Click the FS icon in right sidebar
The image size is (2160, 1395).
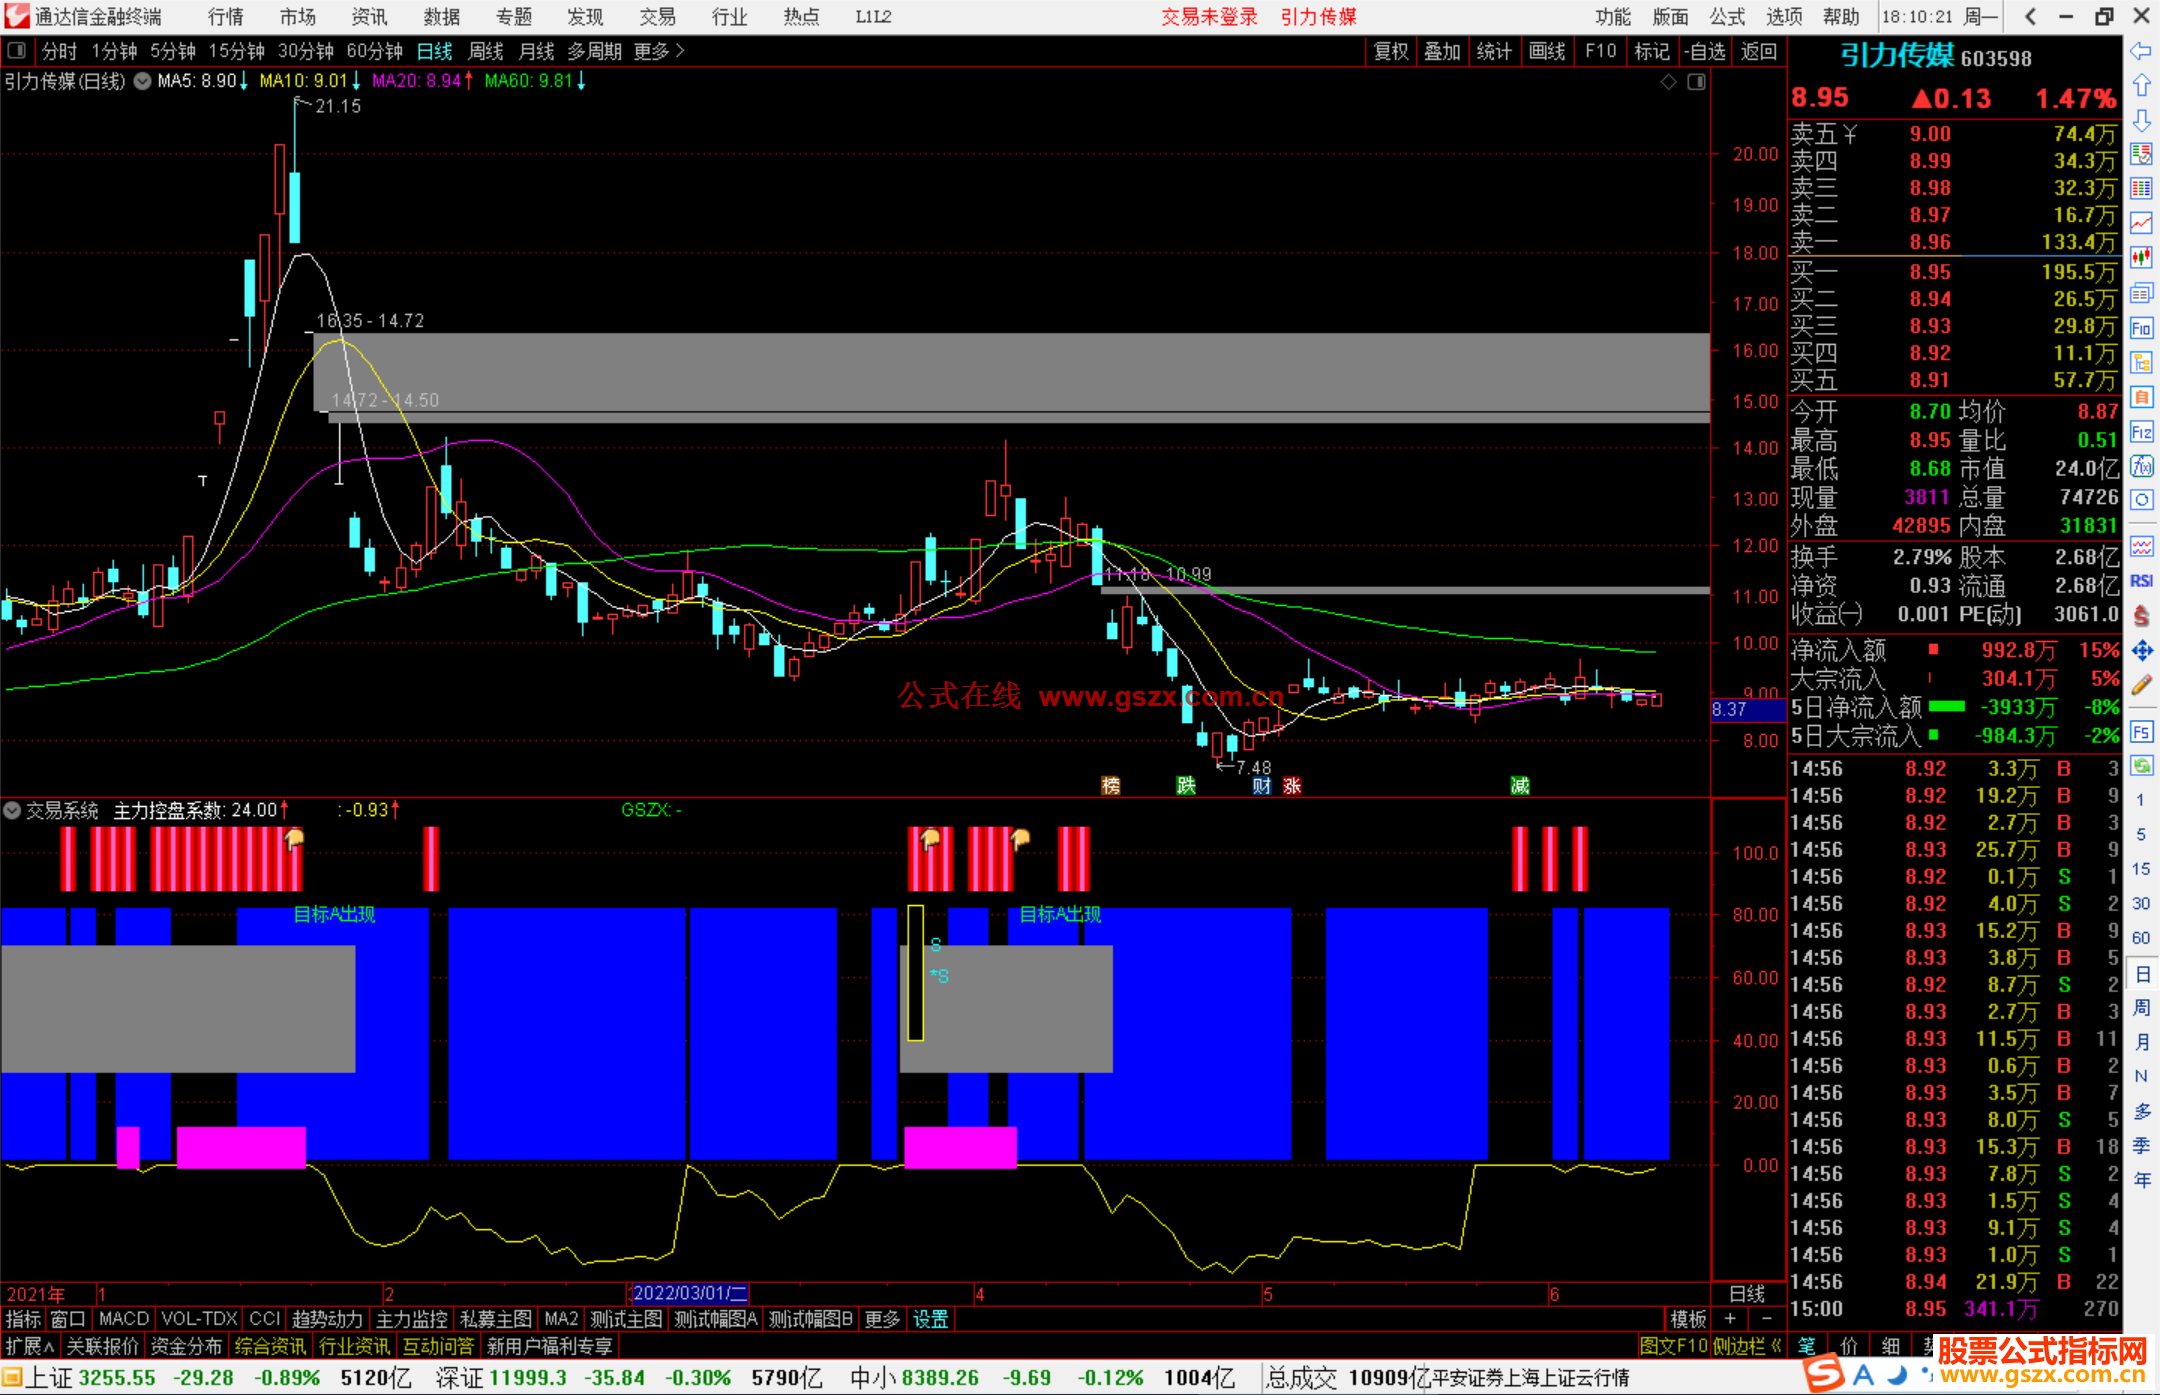[2141, 732]
